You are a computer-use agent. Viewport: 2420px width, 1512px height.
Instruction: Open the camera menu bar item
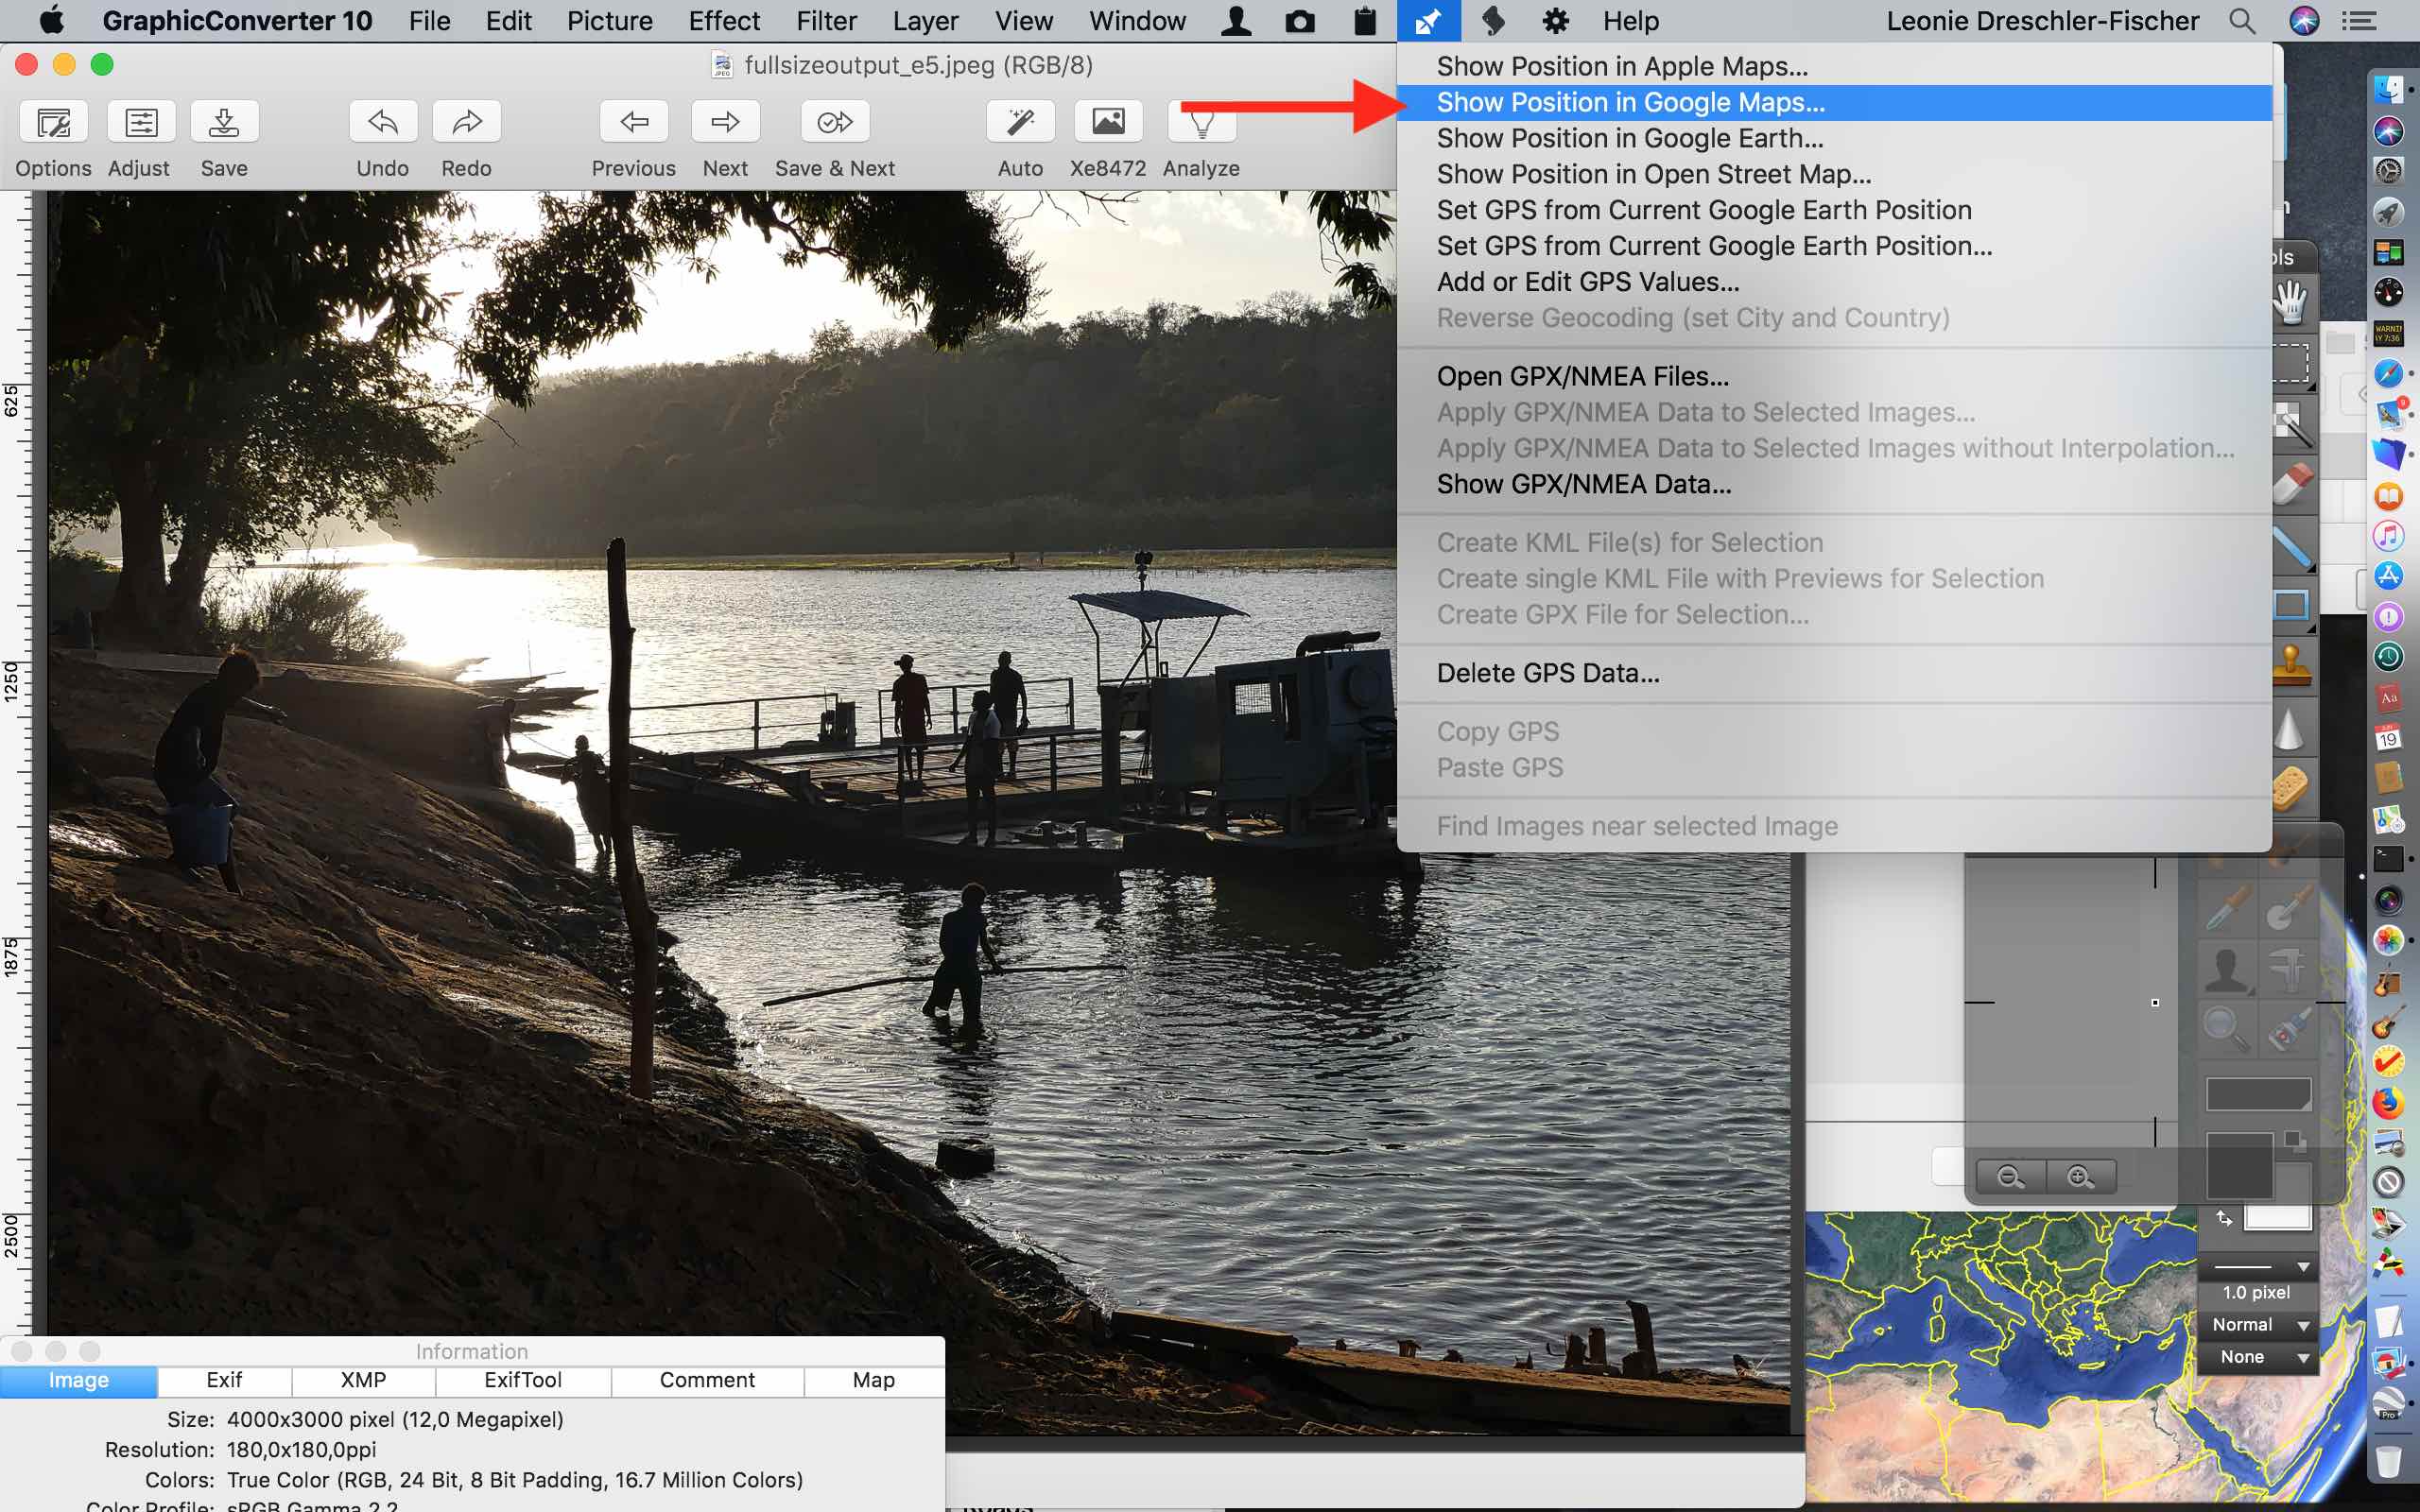coord(1299,21)
